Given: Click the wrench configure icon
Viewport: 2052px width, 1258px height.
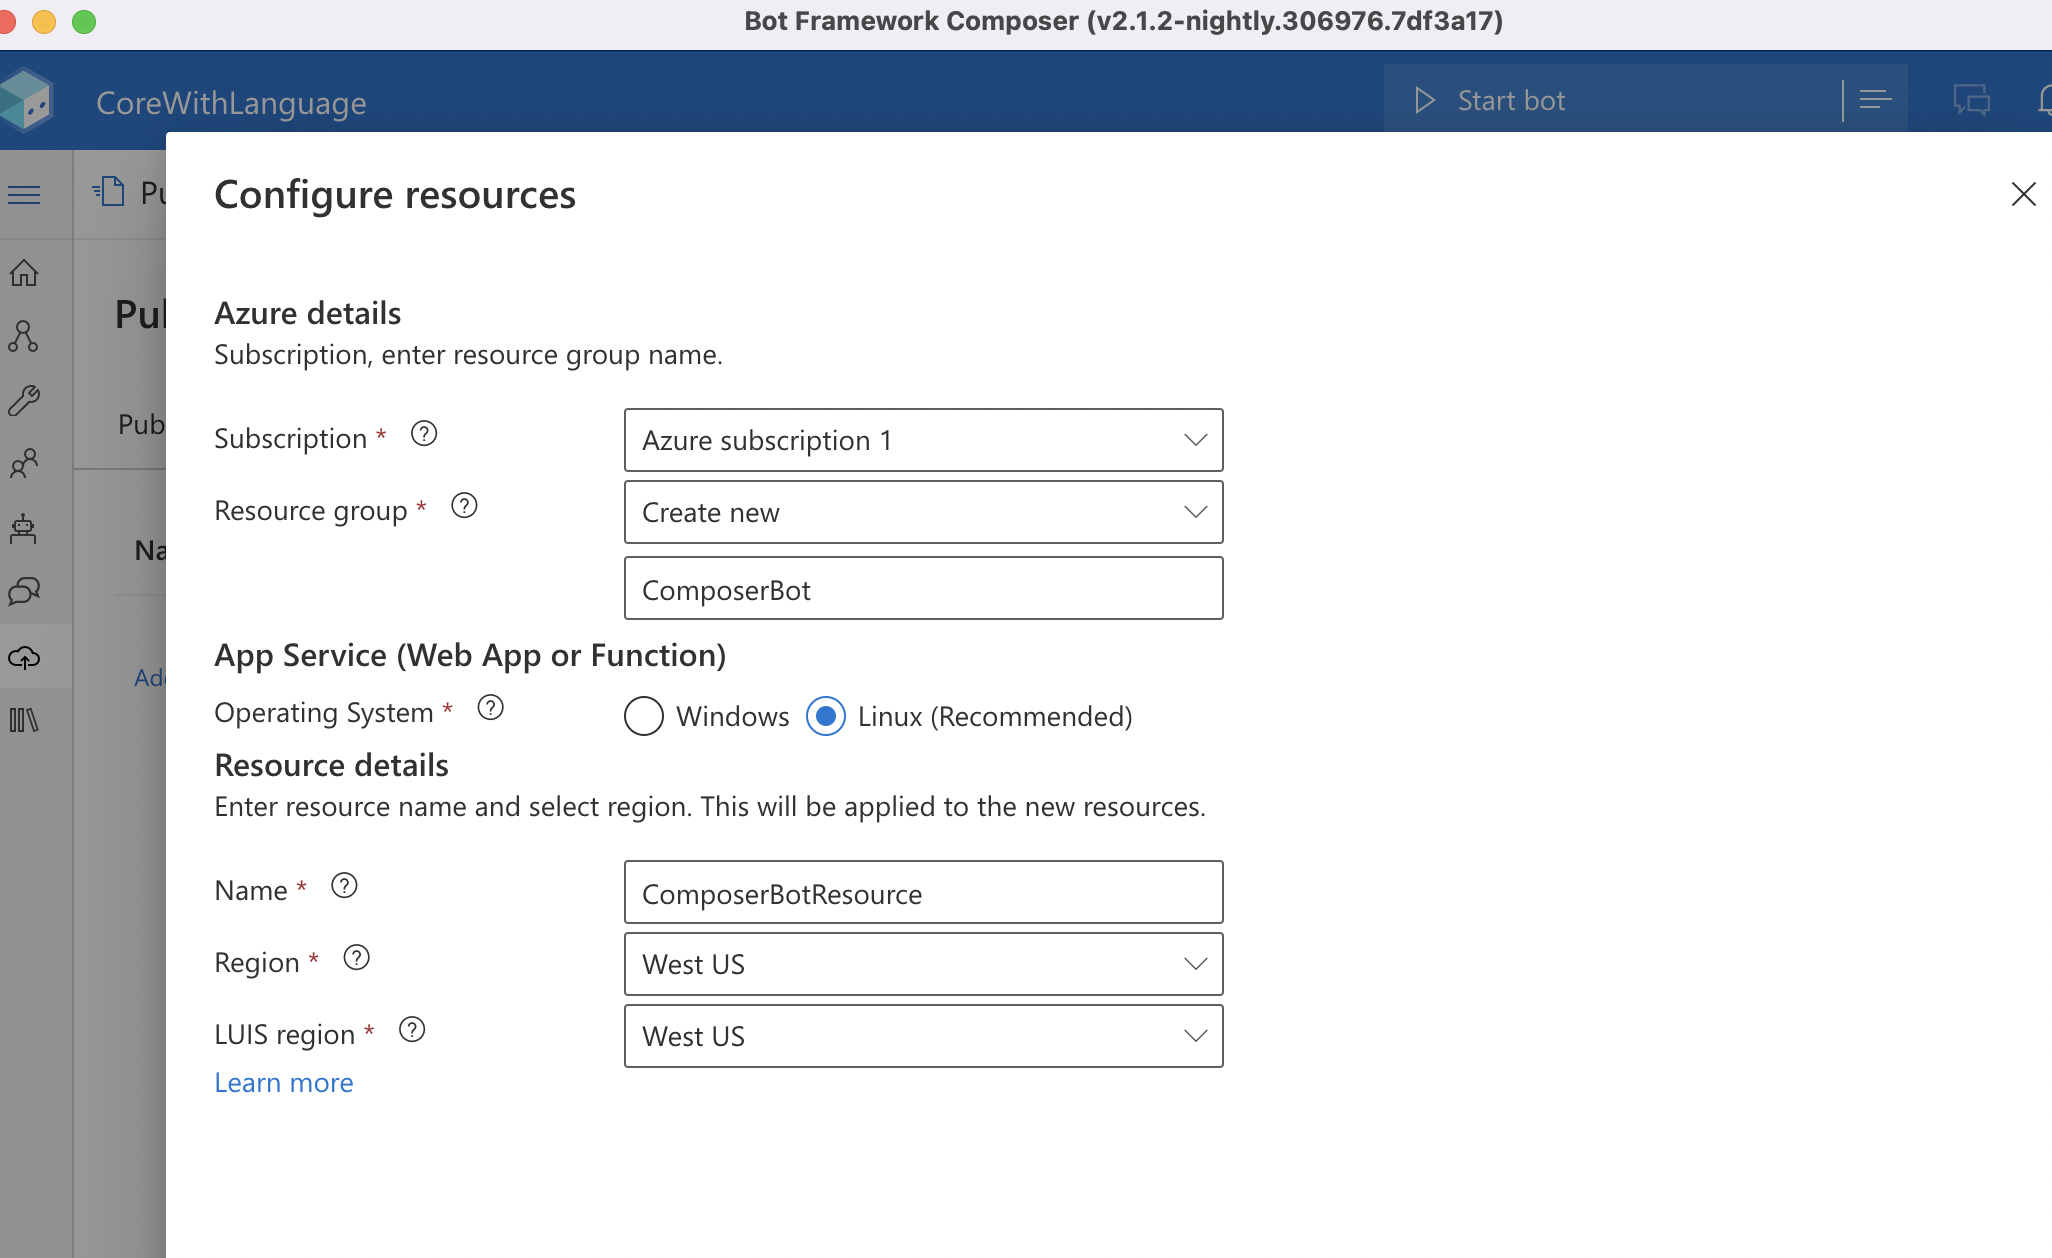Looking at the screenshot, I should point(24,400).
